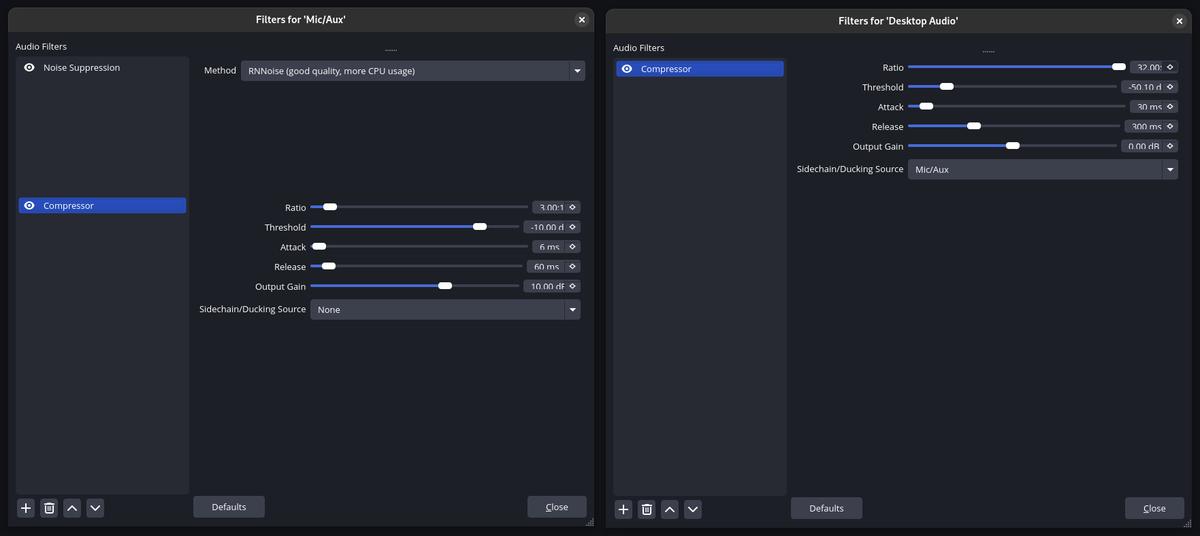Viewport: 1200px width, 536px height.
Task: Move filter down in Desktop Audio window
Action: [x=693, y=509]
